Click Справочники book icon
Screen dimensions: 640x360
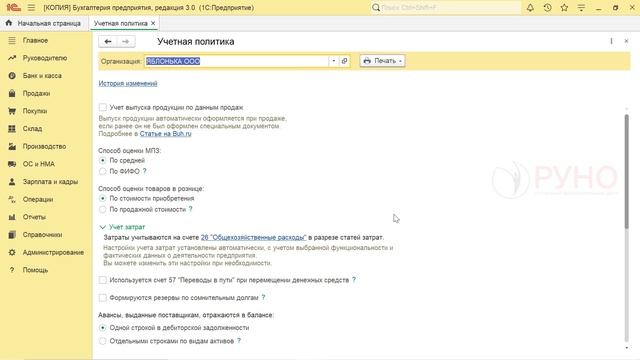pos(12,235)
